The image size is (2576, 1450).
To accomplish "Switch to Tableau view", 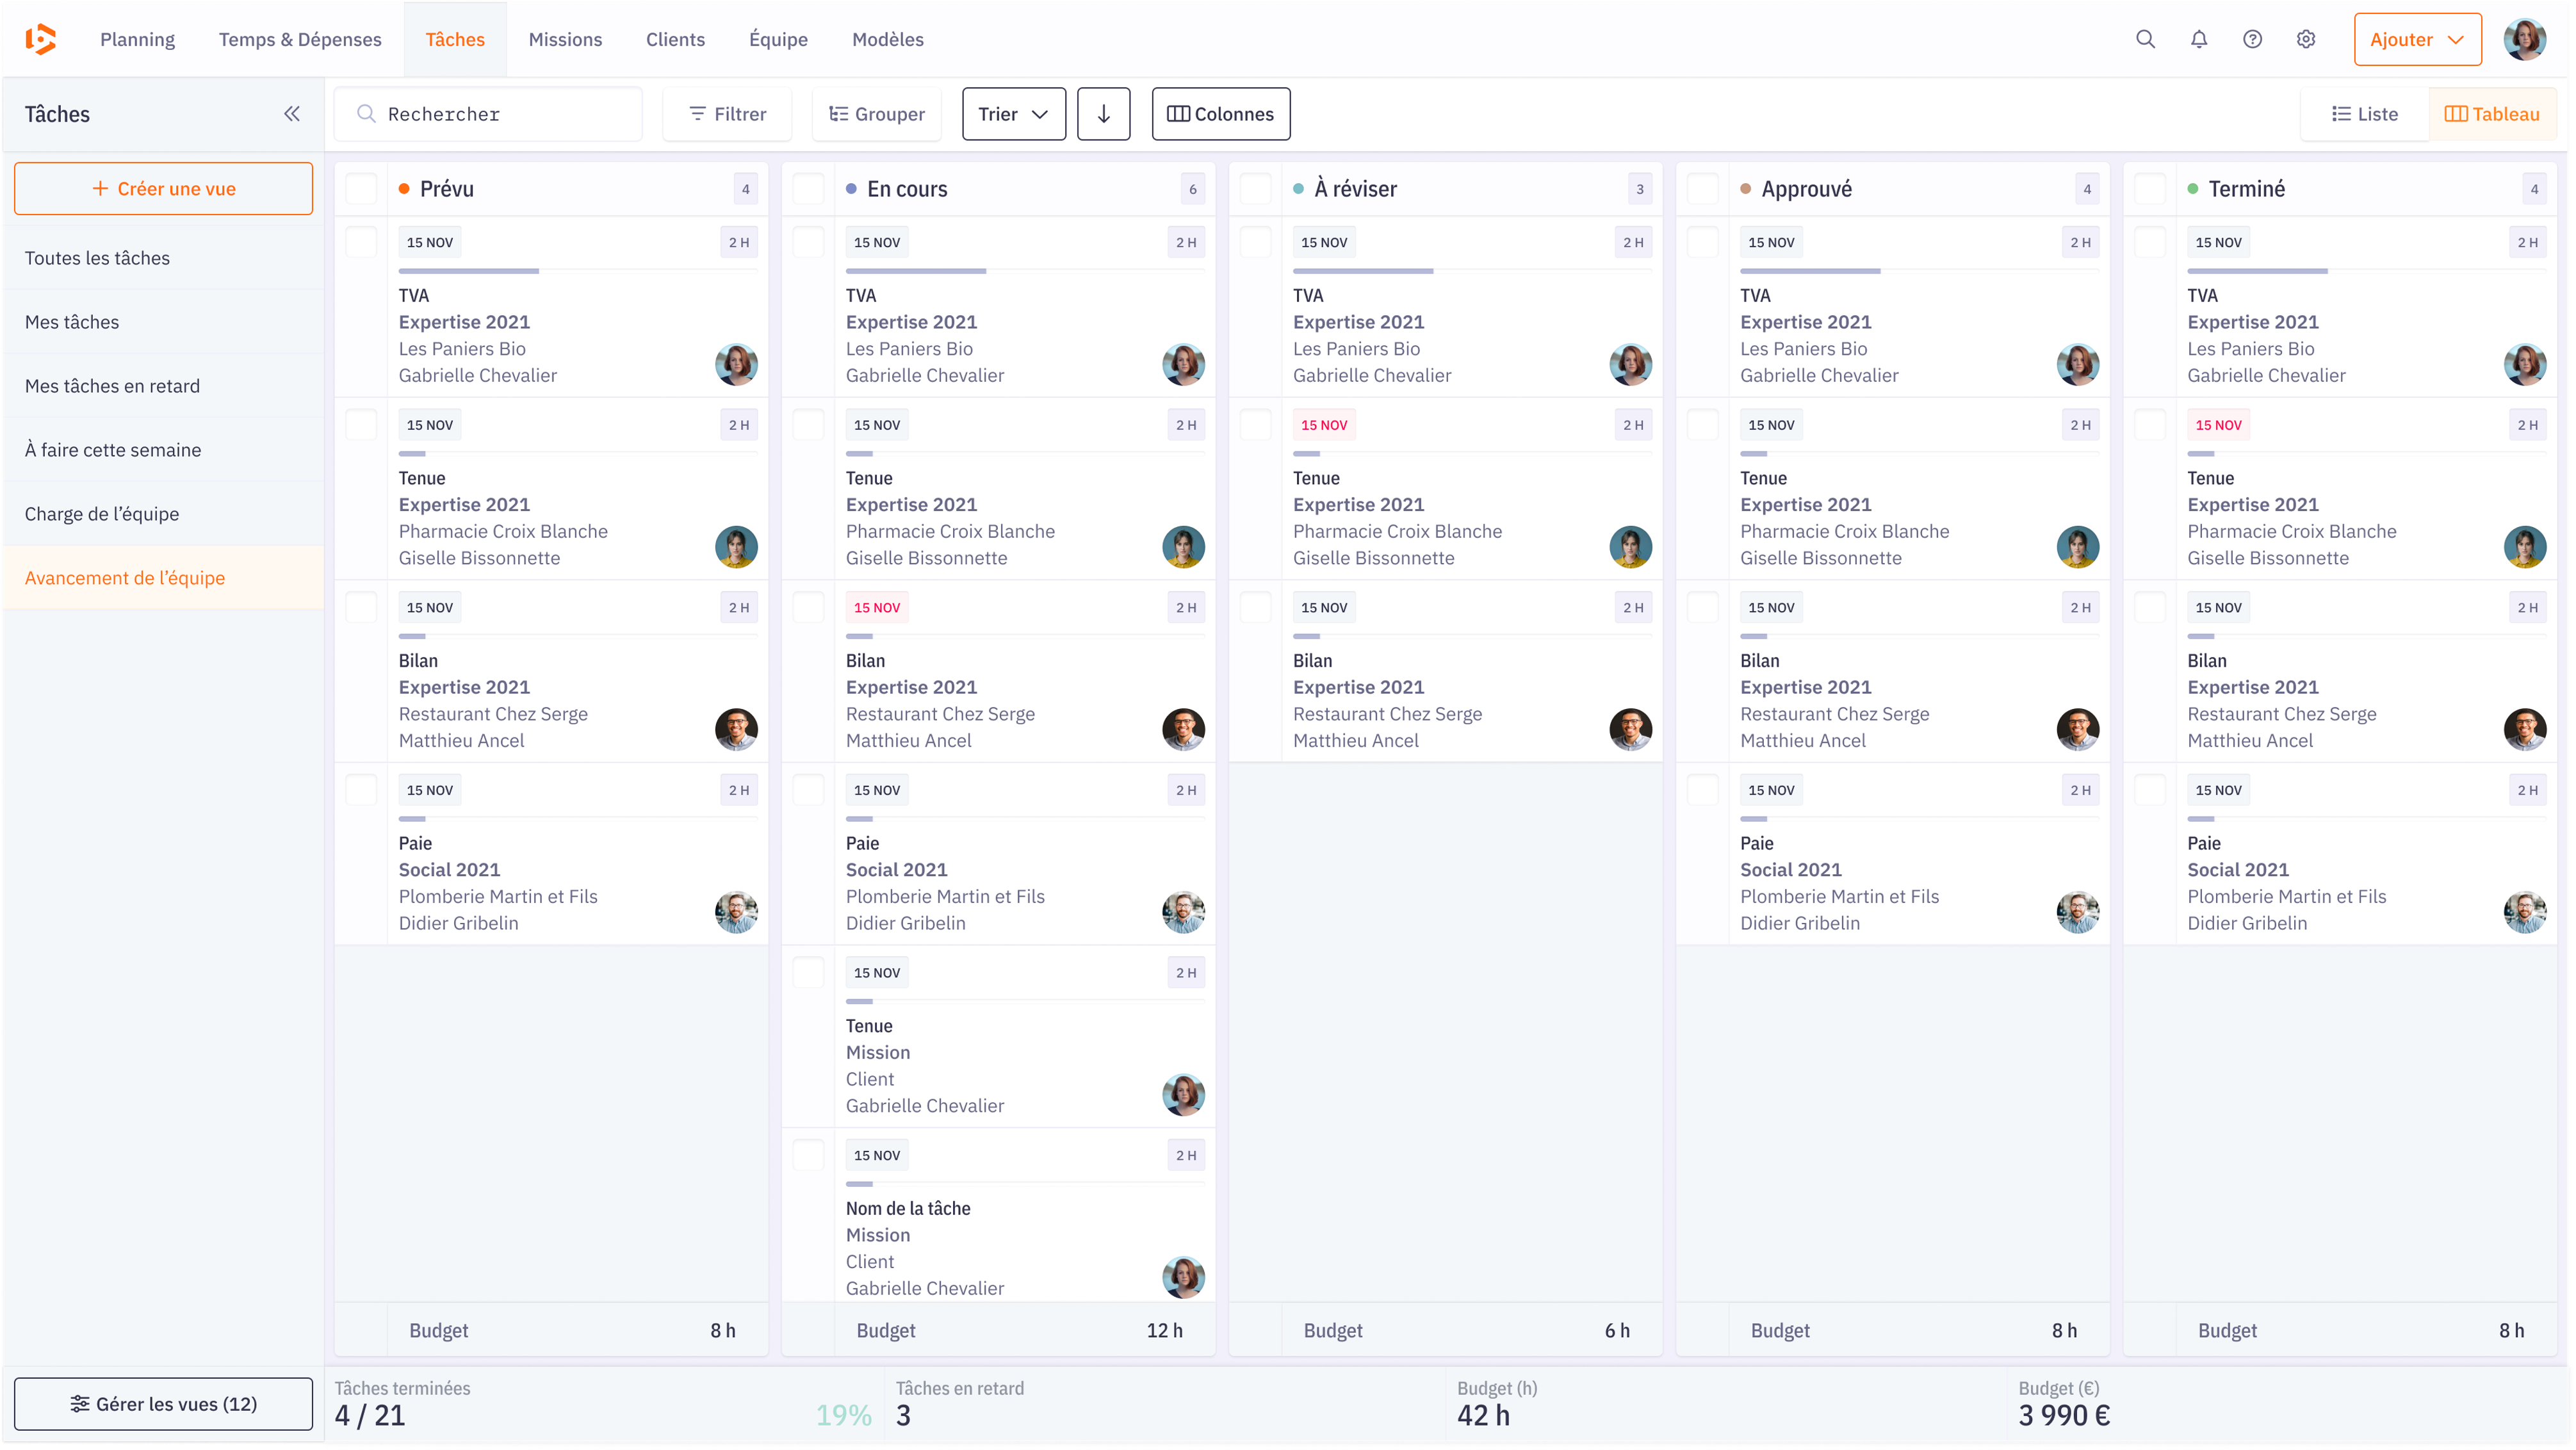I will click(2492, 114).
